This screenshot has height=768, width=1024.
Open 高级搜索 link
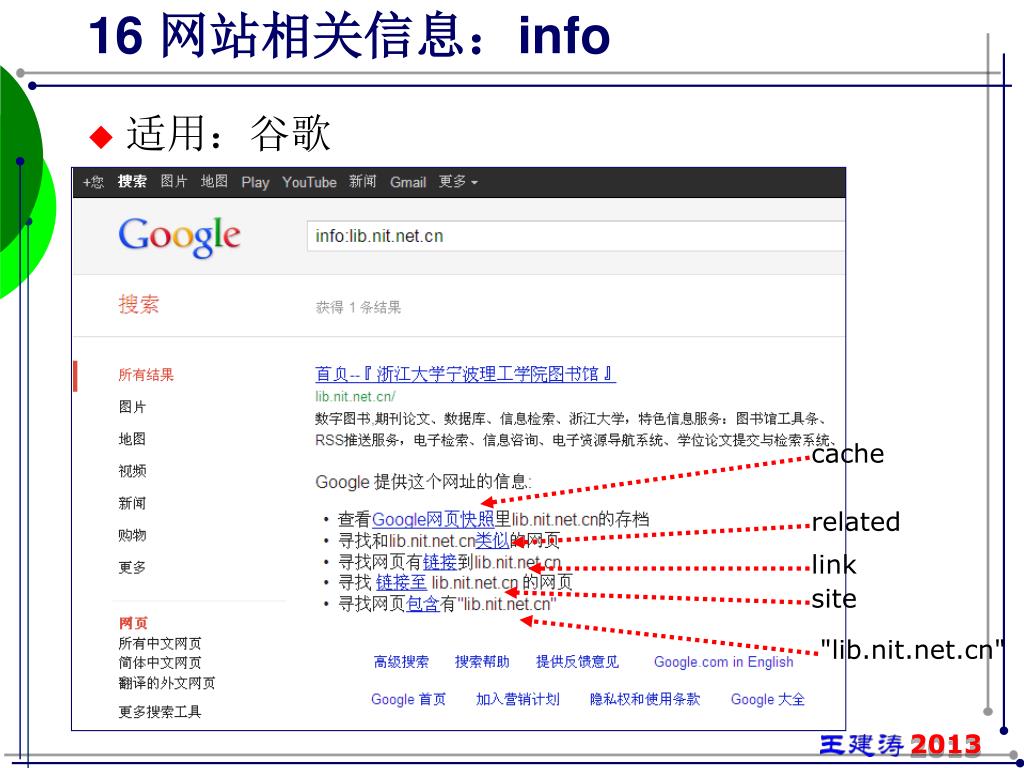pos(401,662)
